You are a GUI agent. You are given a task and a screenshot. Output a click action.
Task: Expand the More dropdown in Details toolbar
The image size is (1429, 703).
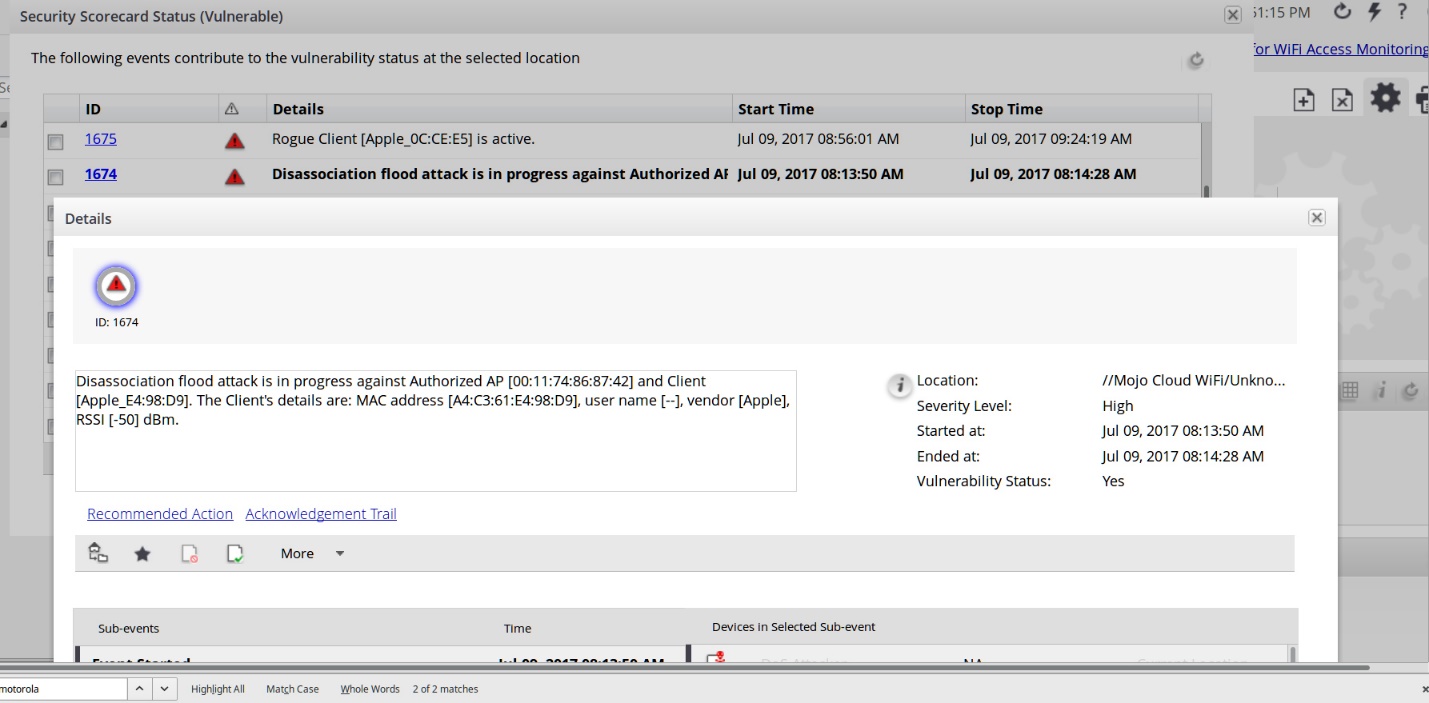point(312,554)
